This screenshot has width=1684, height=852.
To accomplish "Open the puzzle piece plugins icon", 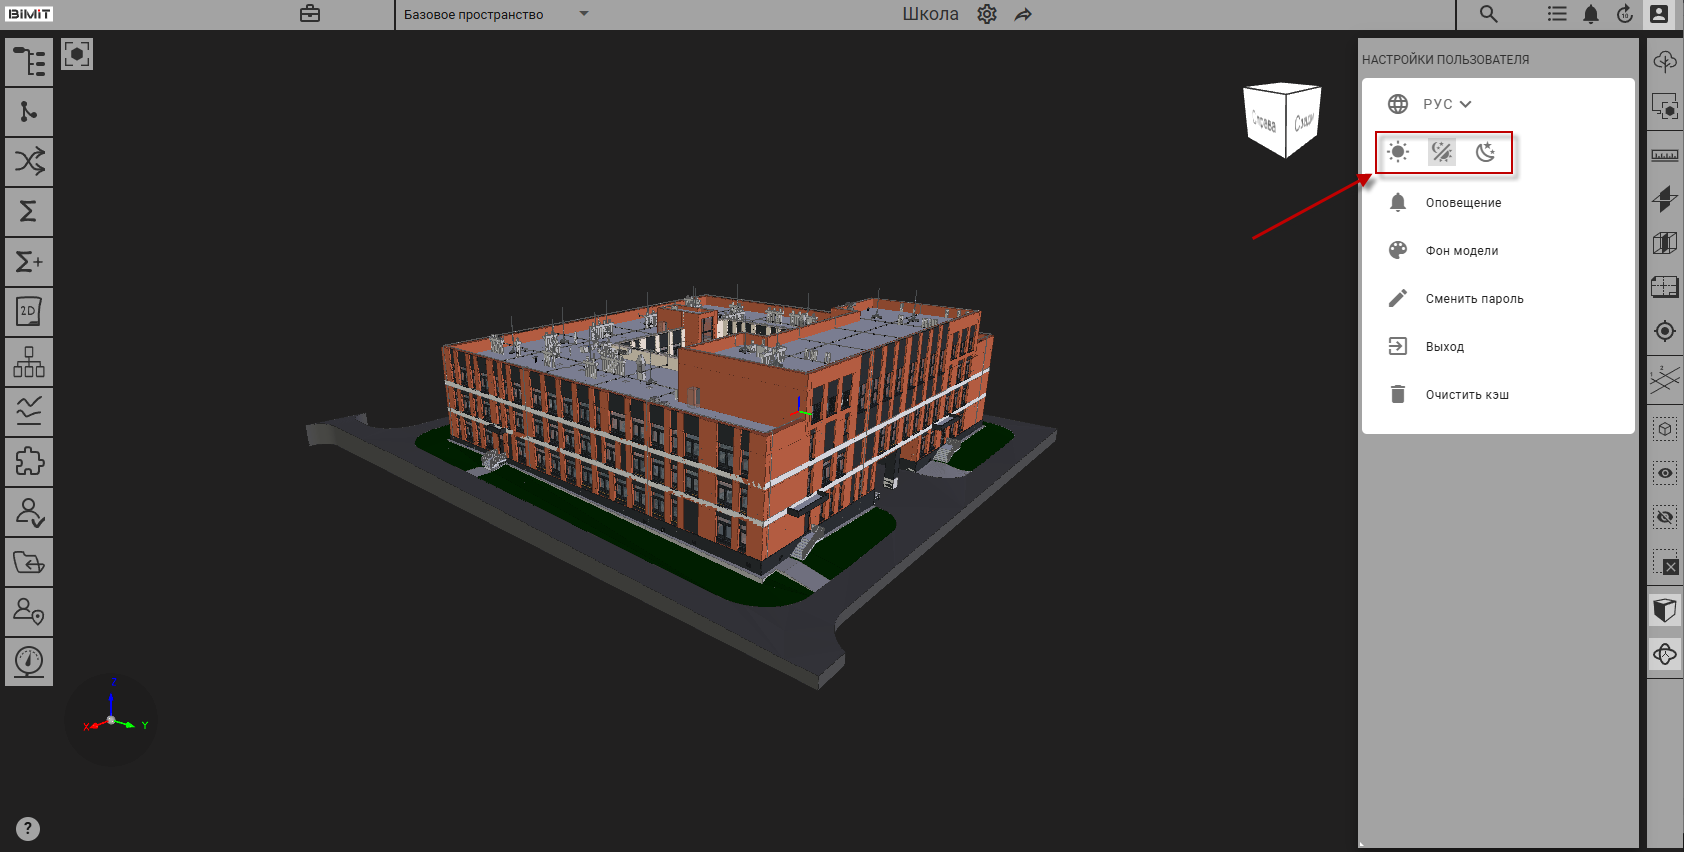I will click(x=29, y=462).
